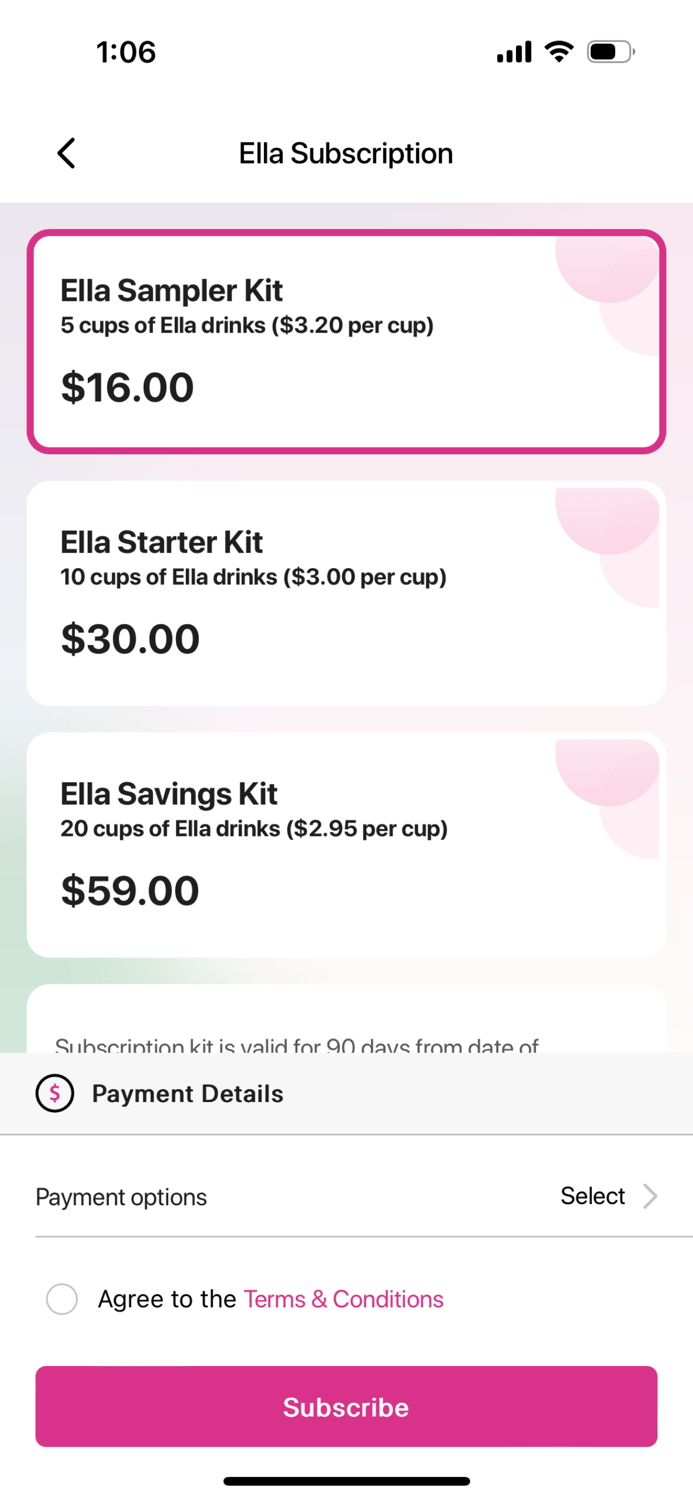Click the cellular signal bars icon
The image size is (693, 1500).
pos(513,51)
